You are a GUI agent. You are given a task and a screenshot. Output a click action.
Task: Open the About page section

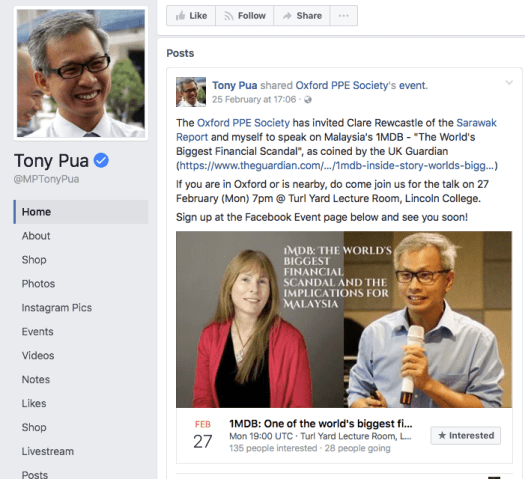pos(36,236)
